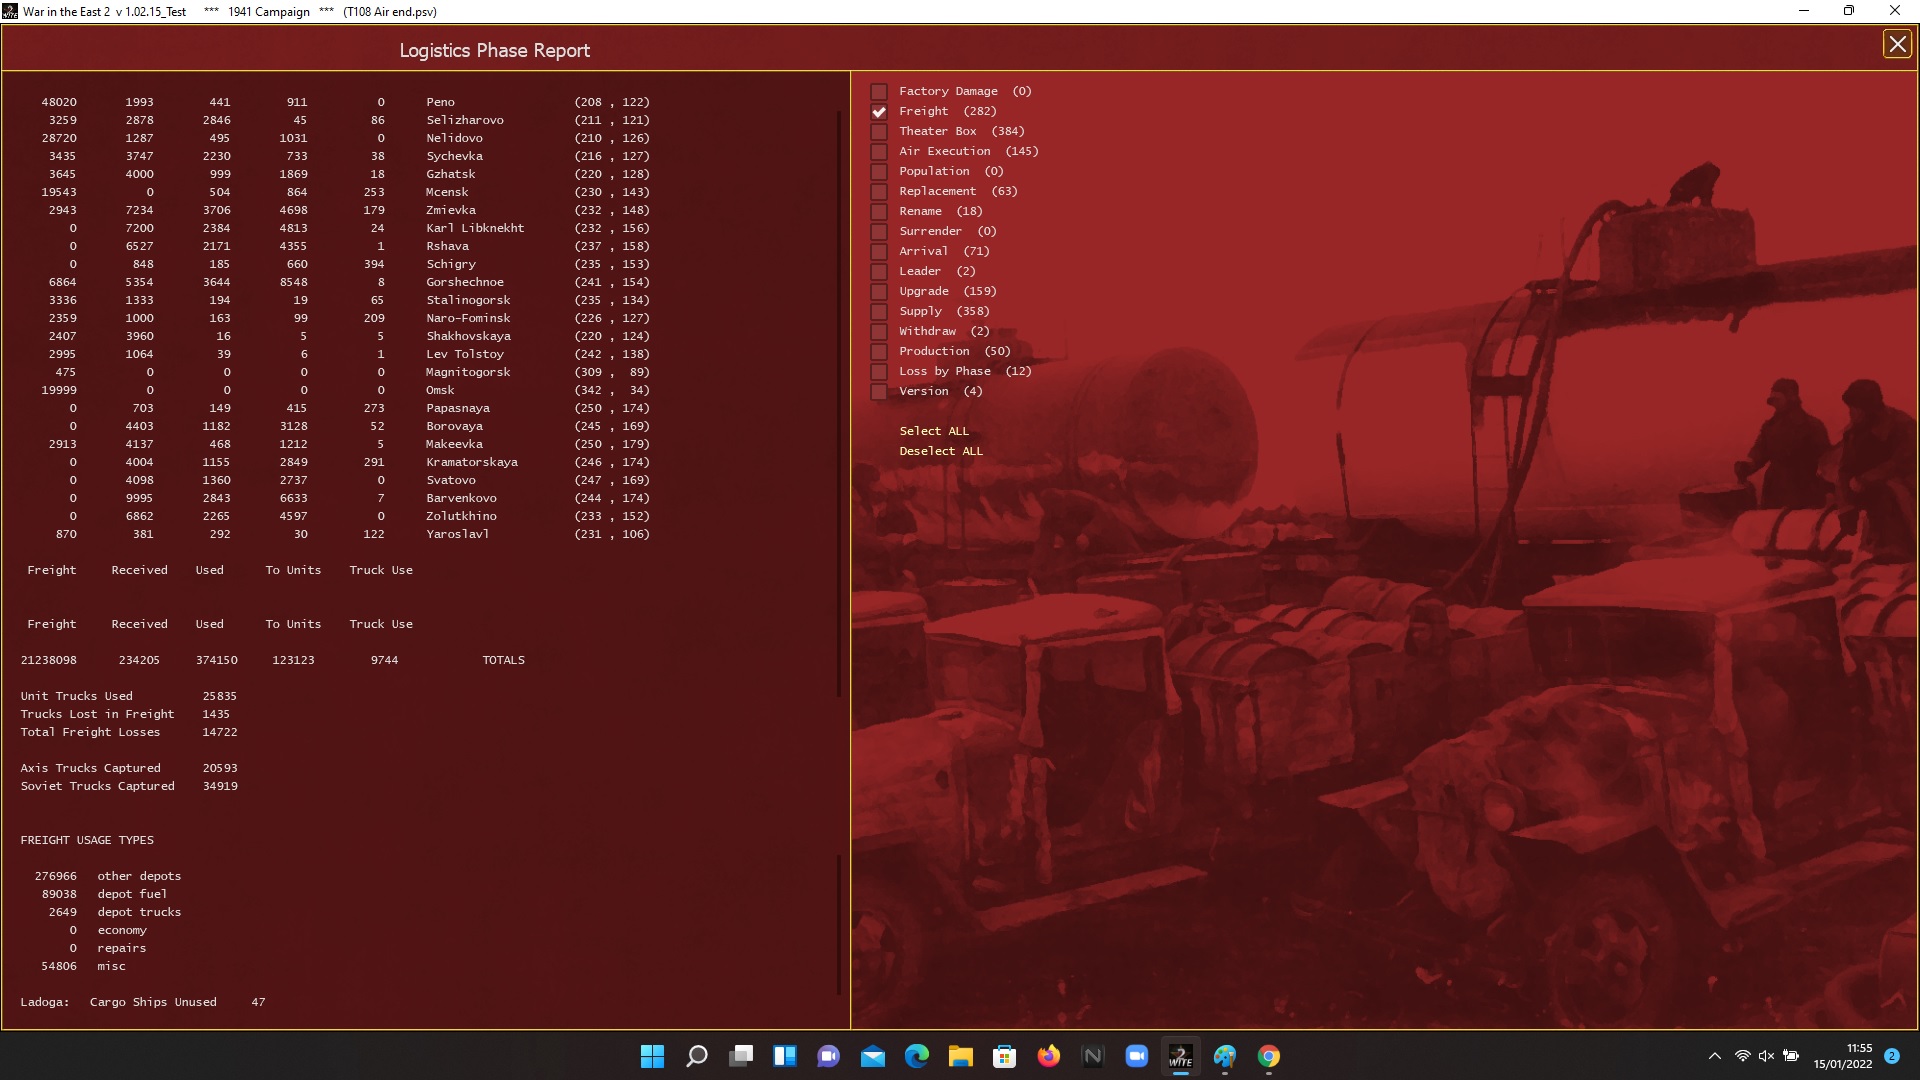1920x1080 pixels.
Task: Check the Leader report filter
Action: coord(879,272)
